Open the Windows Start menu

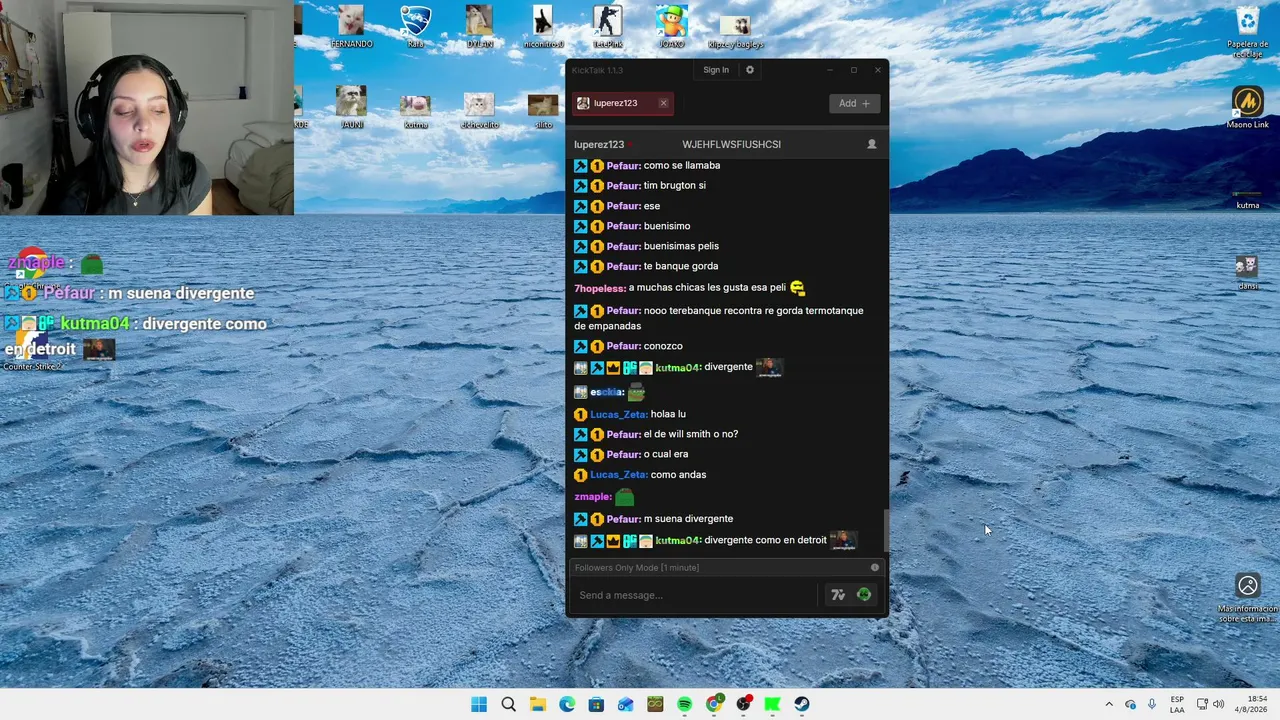tap(479, 704)
